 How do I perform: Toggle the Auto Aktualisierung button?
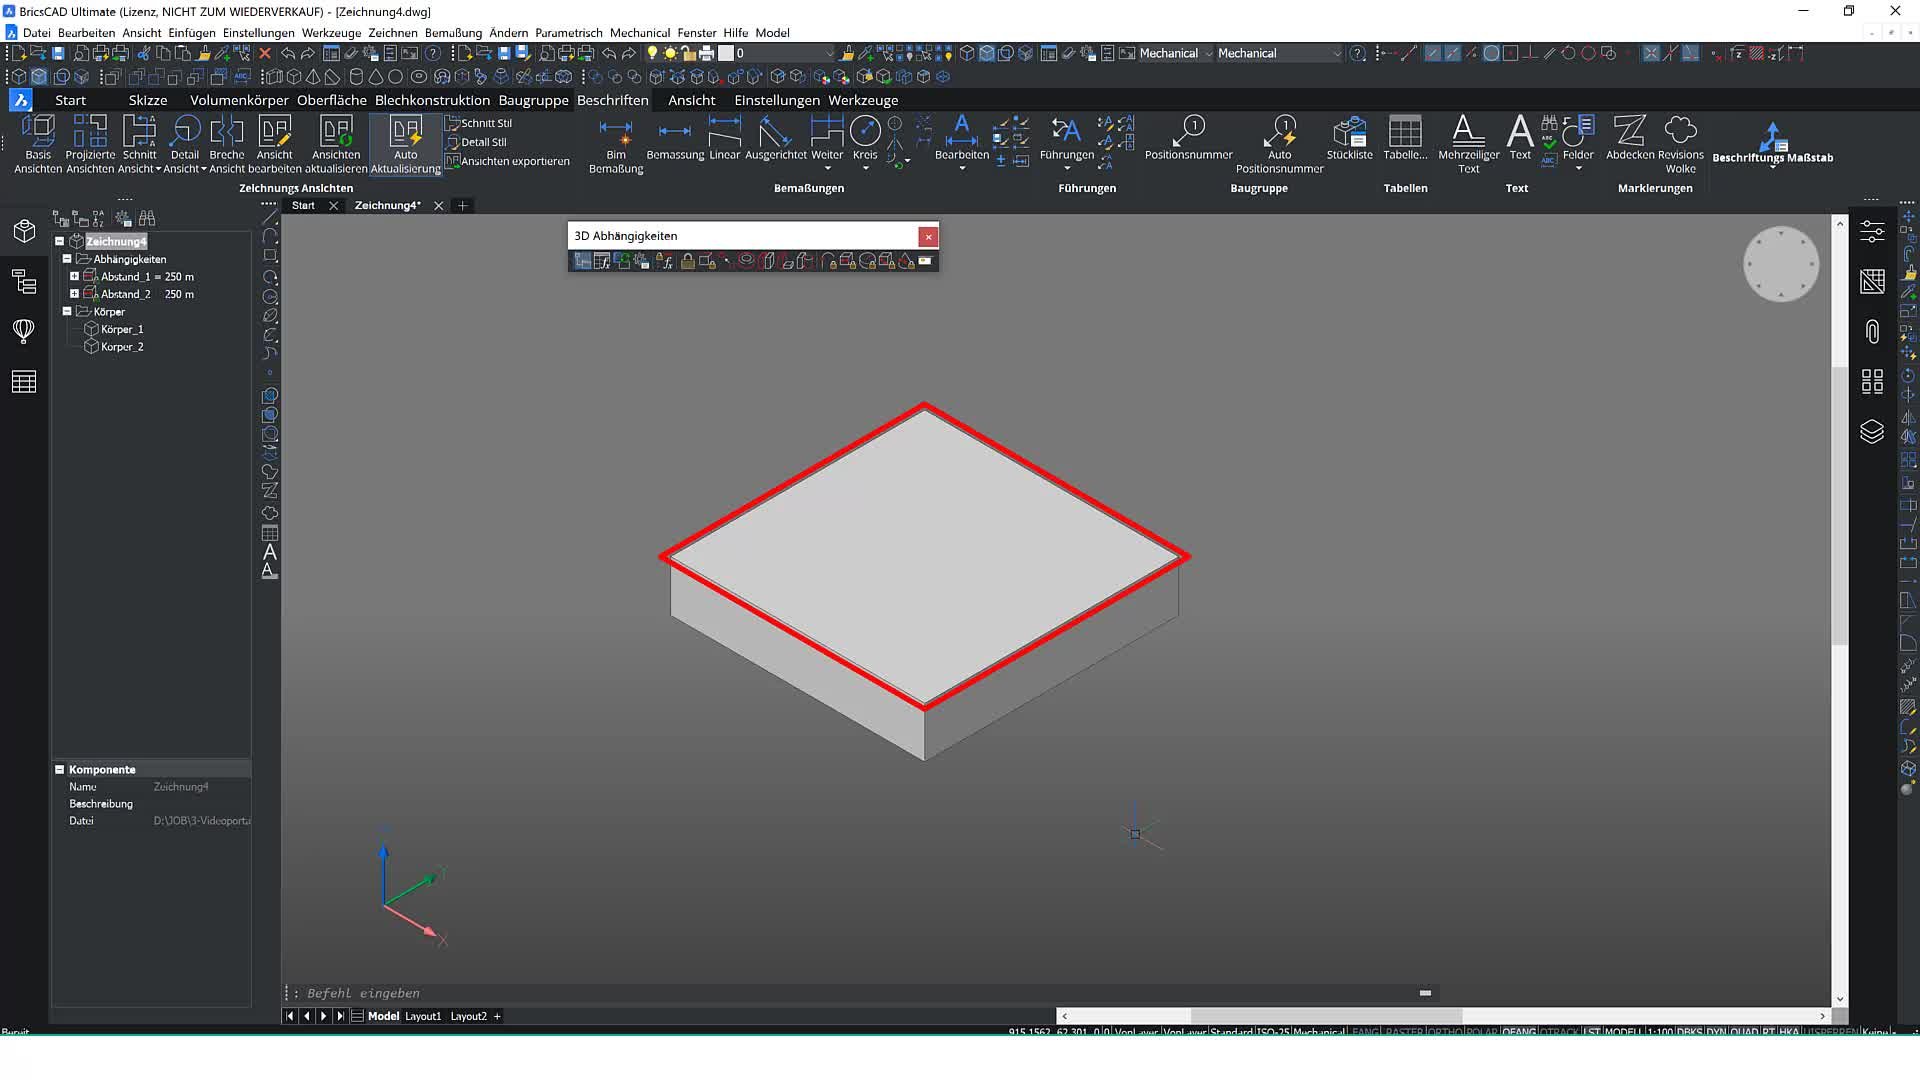pyautogui.click(x=405, y=144)
